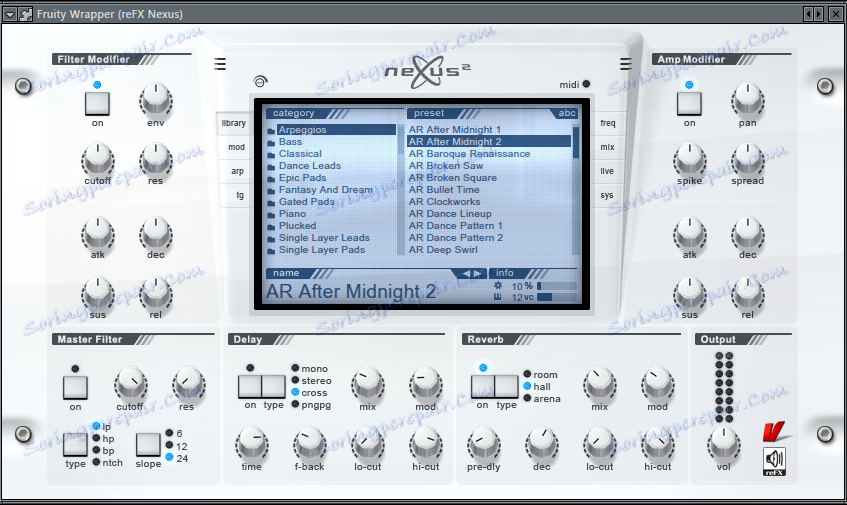The height and width of the screenshot is (505, 847).
Task: Click the Delay type button
Action: (x=274, y=386)
